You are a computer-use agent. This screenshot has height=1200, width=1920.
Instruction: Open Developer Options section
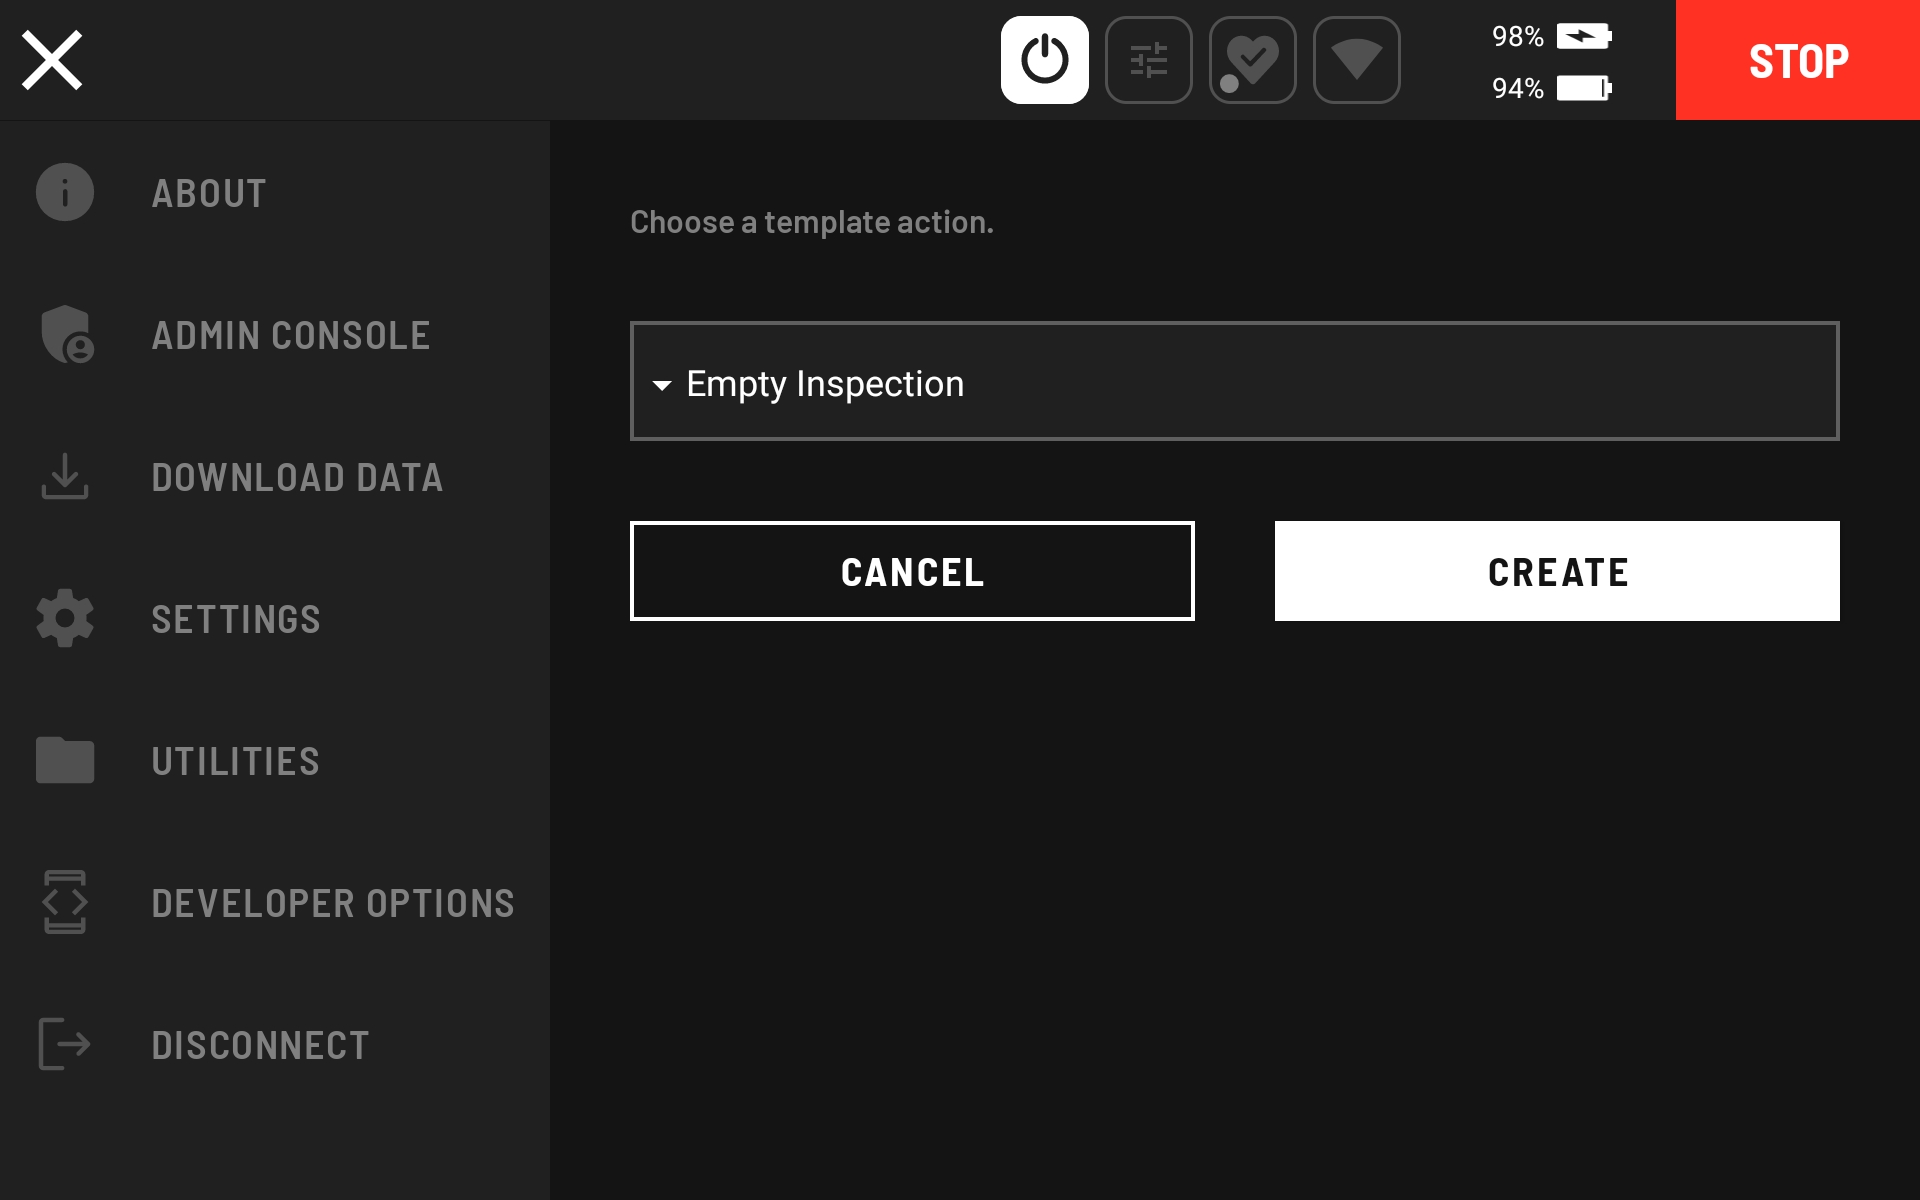click(x=274, y=901)
